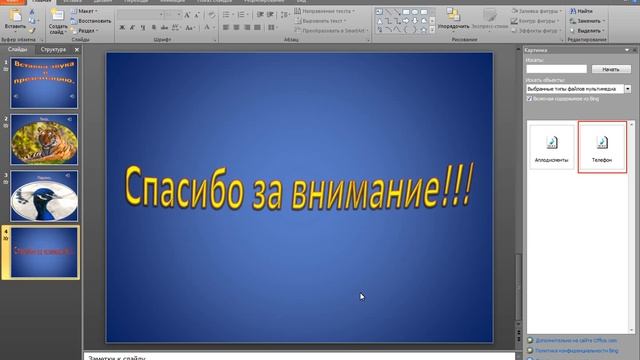640x360 pixels.
Task: Click the increase indent icon
Action: point(270,15)
